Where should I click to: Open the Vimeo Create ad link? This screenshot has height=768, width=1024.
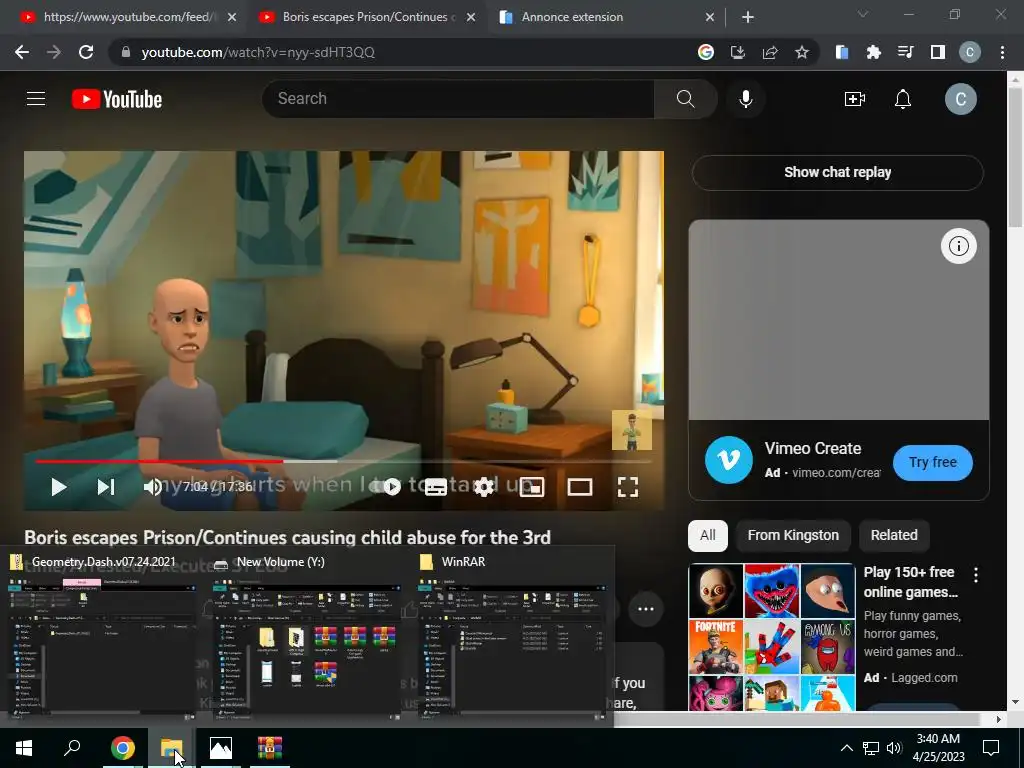(x=813, y=449)
